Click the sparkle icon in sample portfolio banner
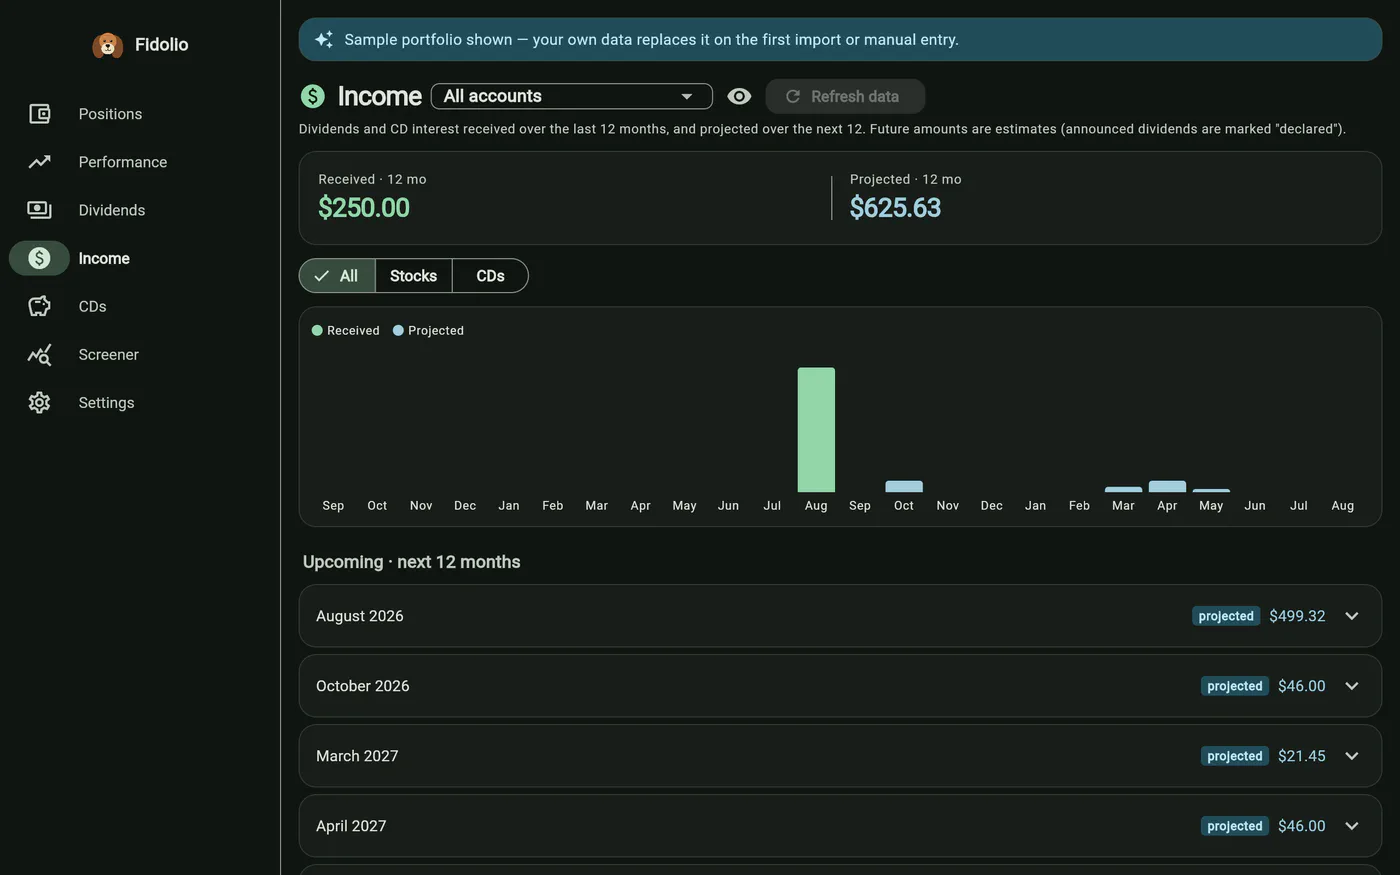 (x=324, y=39)
